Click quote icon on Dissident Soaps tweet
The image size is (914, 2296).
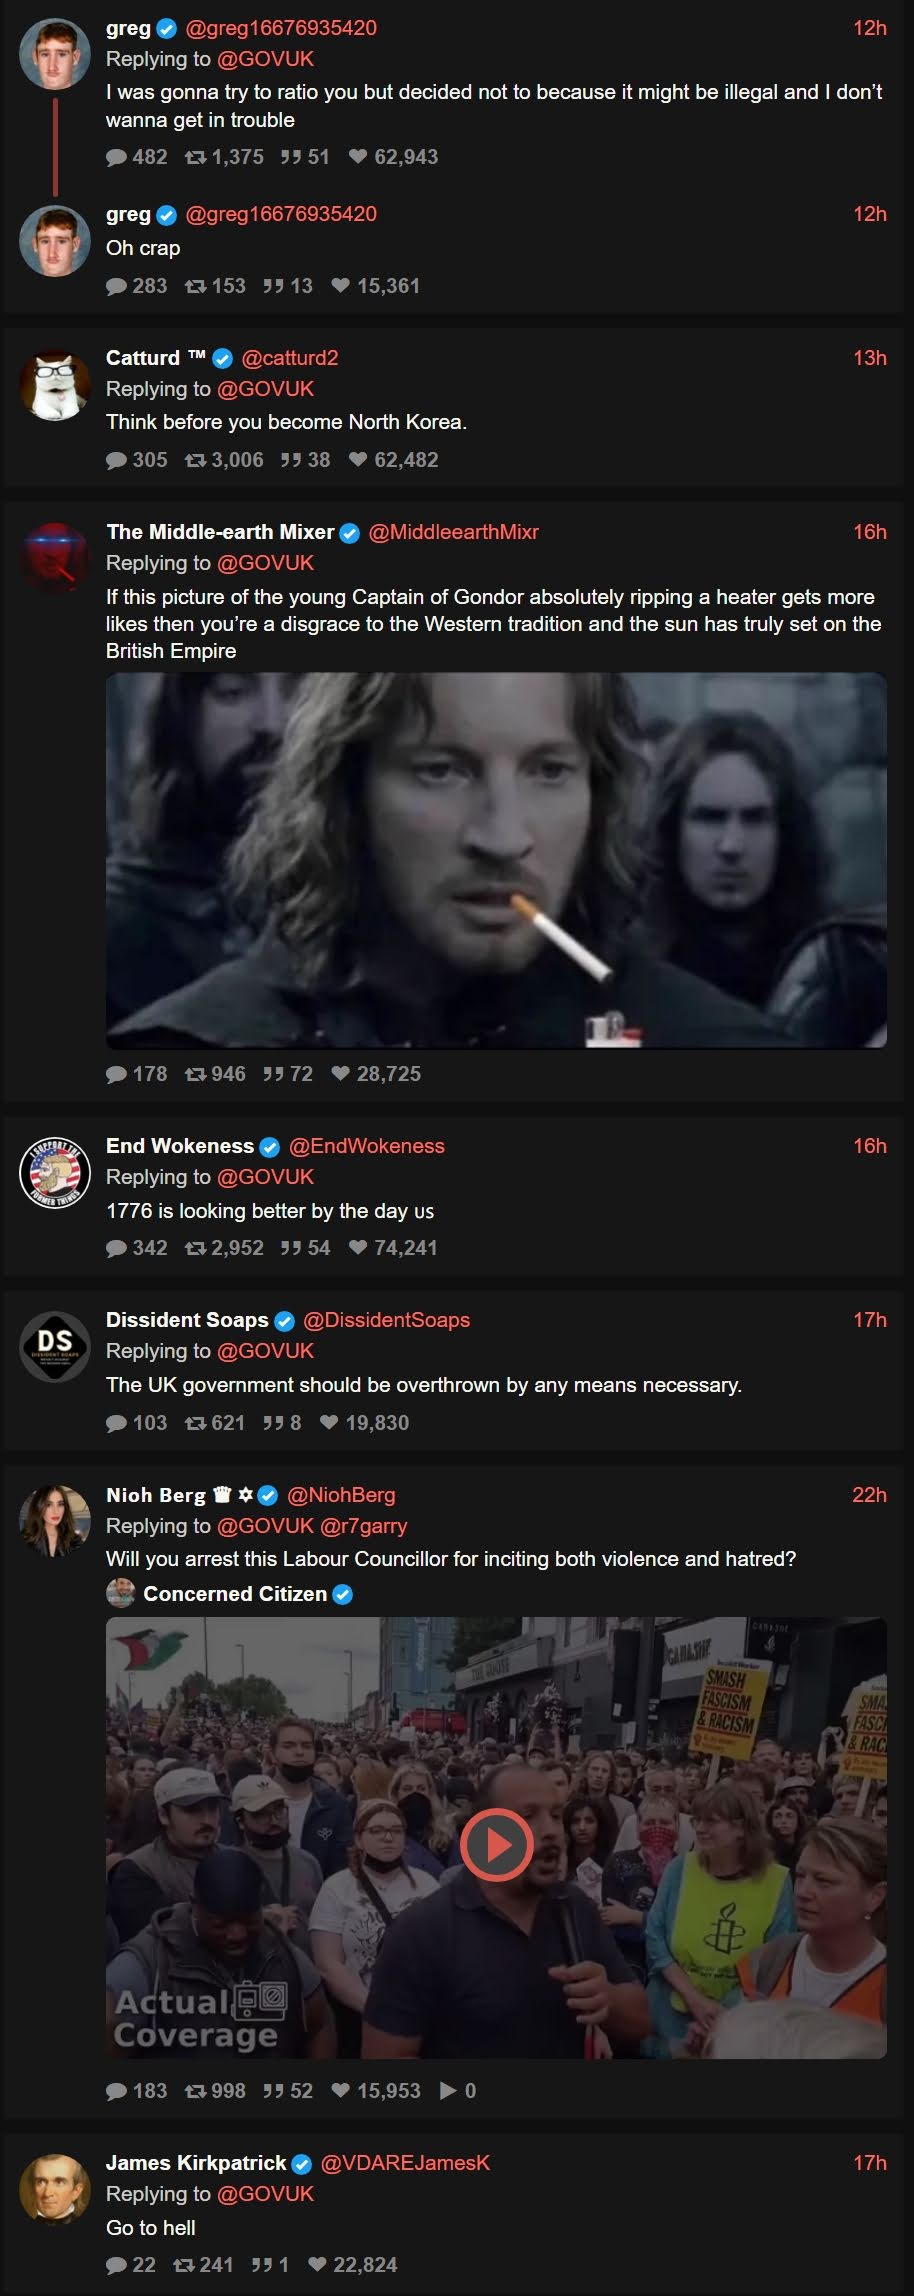pos(273,1423)
